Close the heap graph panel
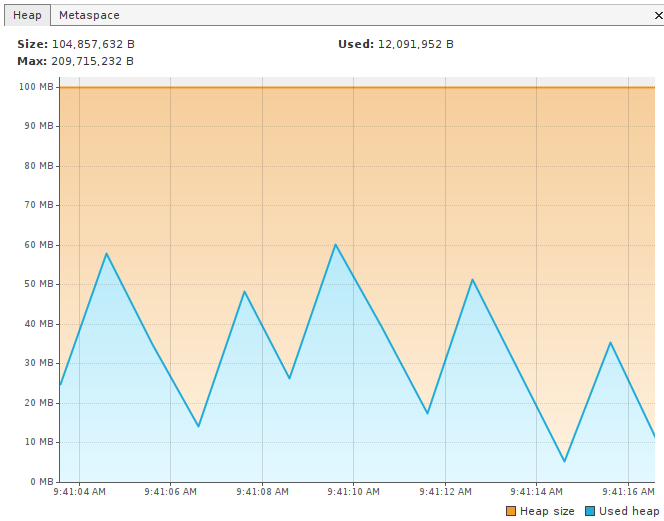Screen dimensions: 664x521 tap(658, 16)
